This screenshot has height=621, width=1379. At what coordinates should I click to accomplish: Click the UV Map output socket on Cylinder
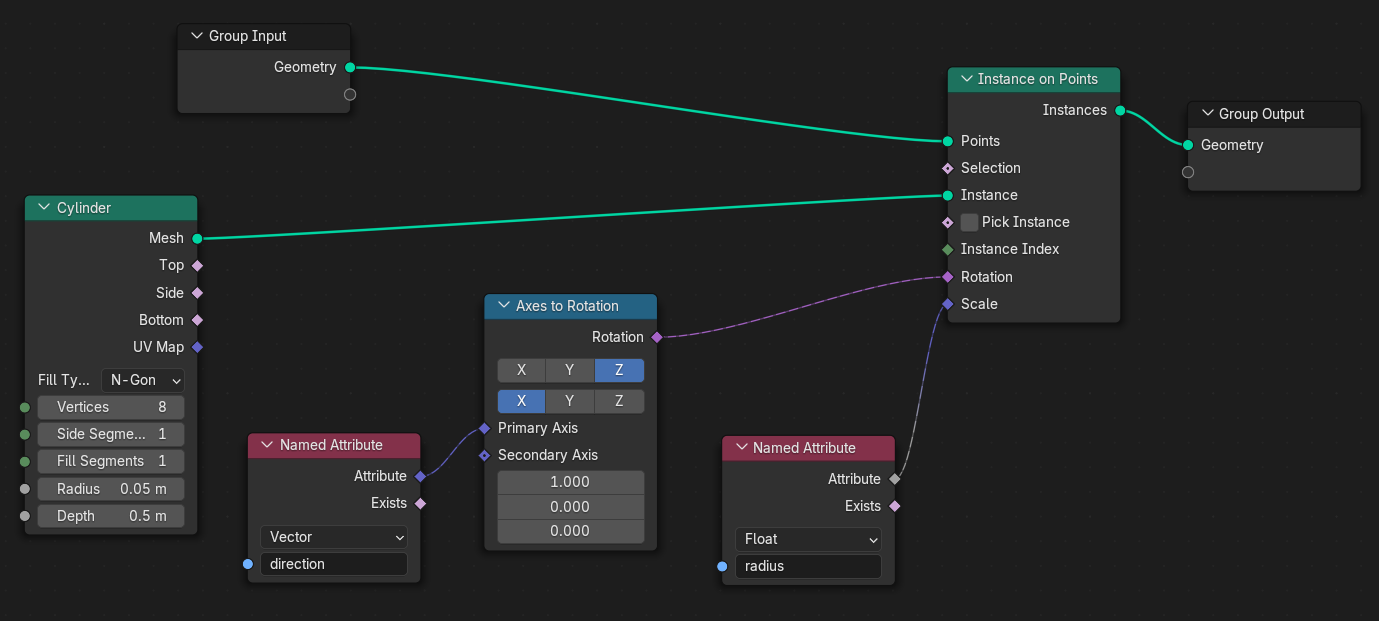[x=197, y=347]
